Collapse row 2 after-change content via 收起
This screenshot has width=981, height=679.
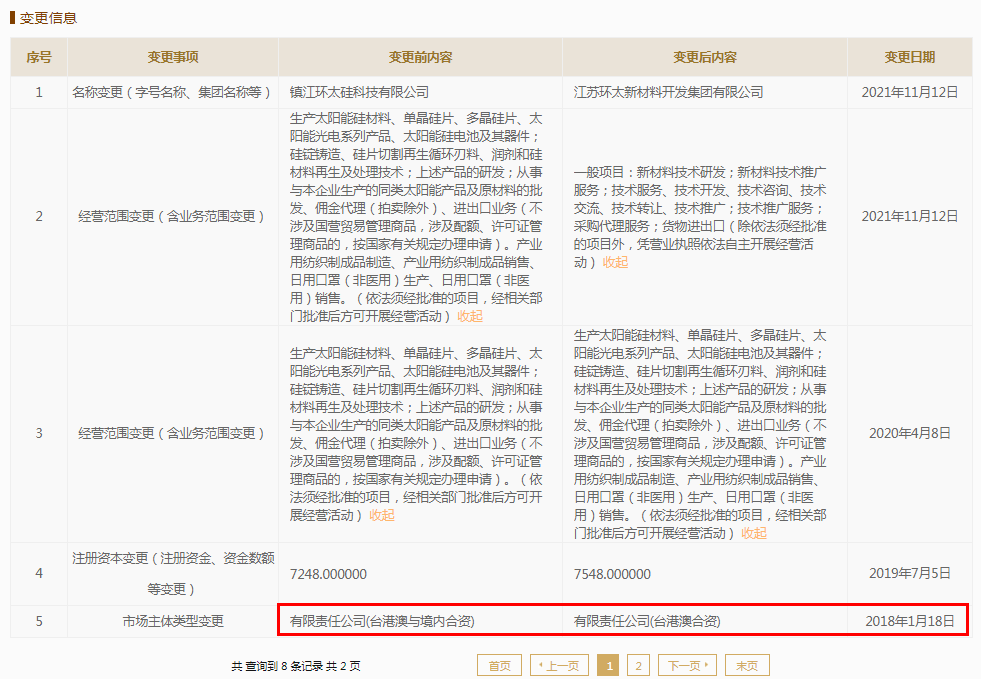click(x=615, y=262)
